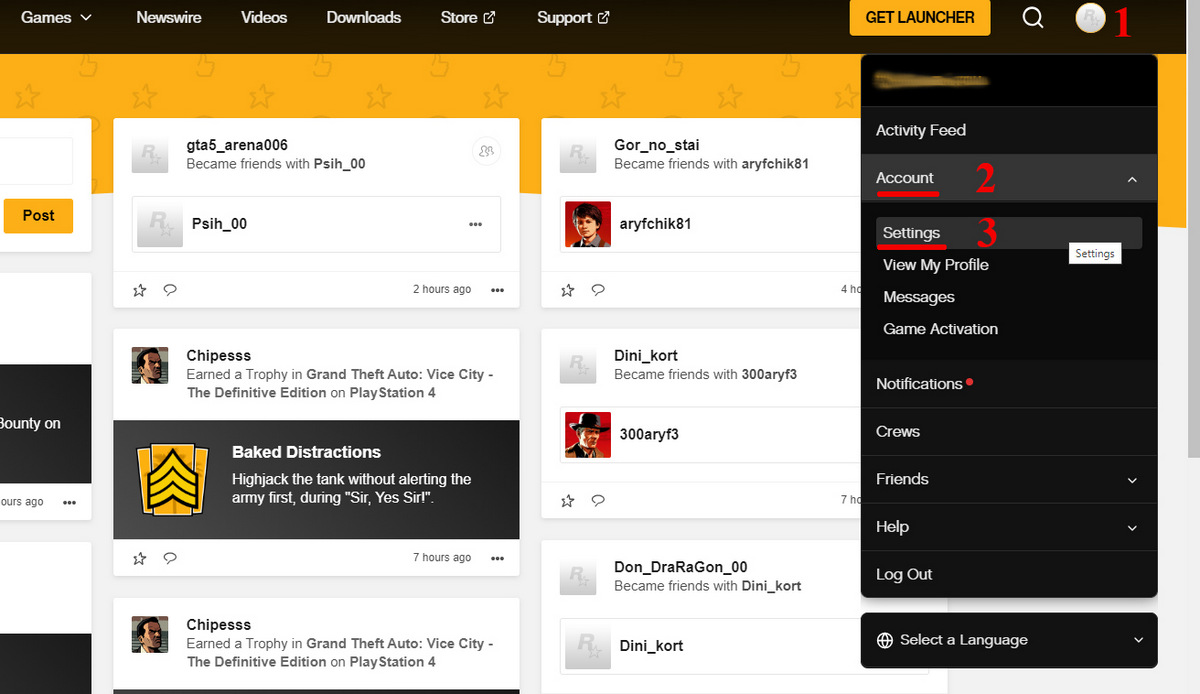
Task: Log Out from the account menu
Action: pyautogui.click(x=904, y=575)
